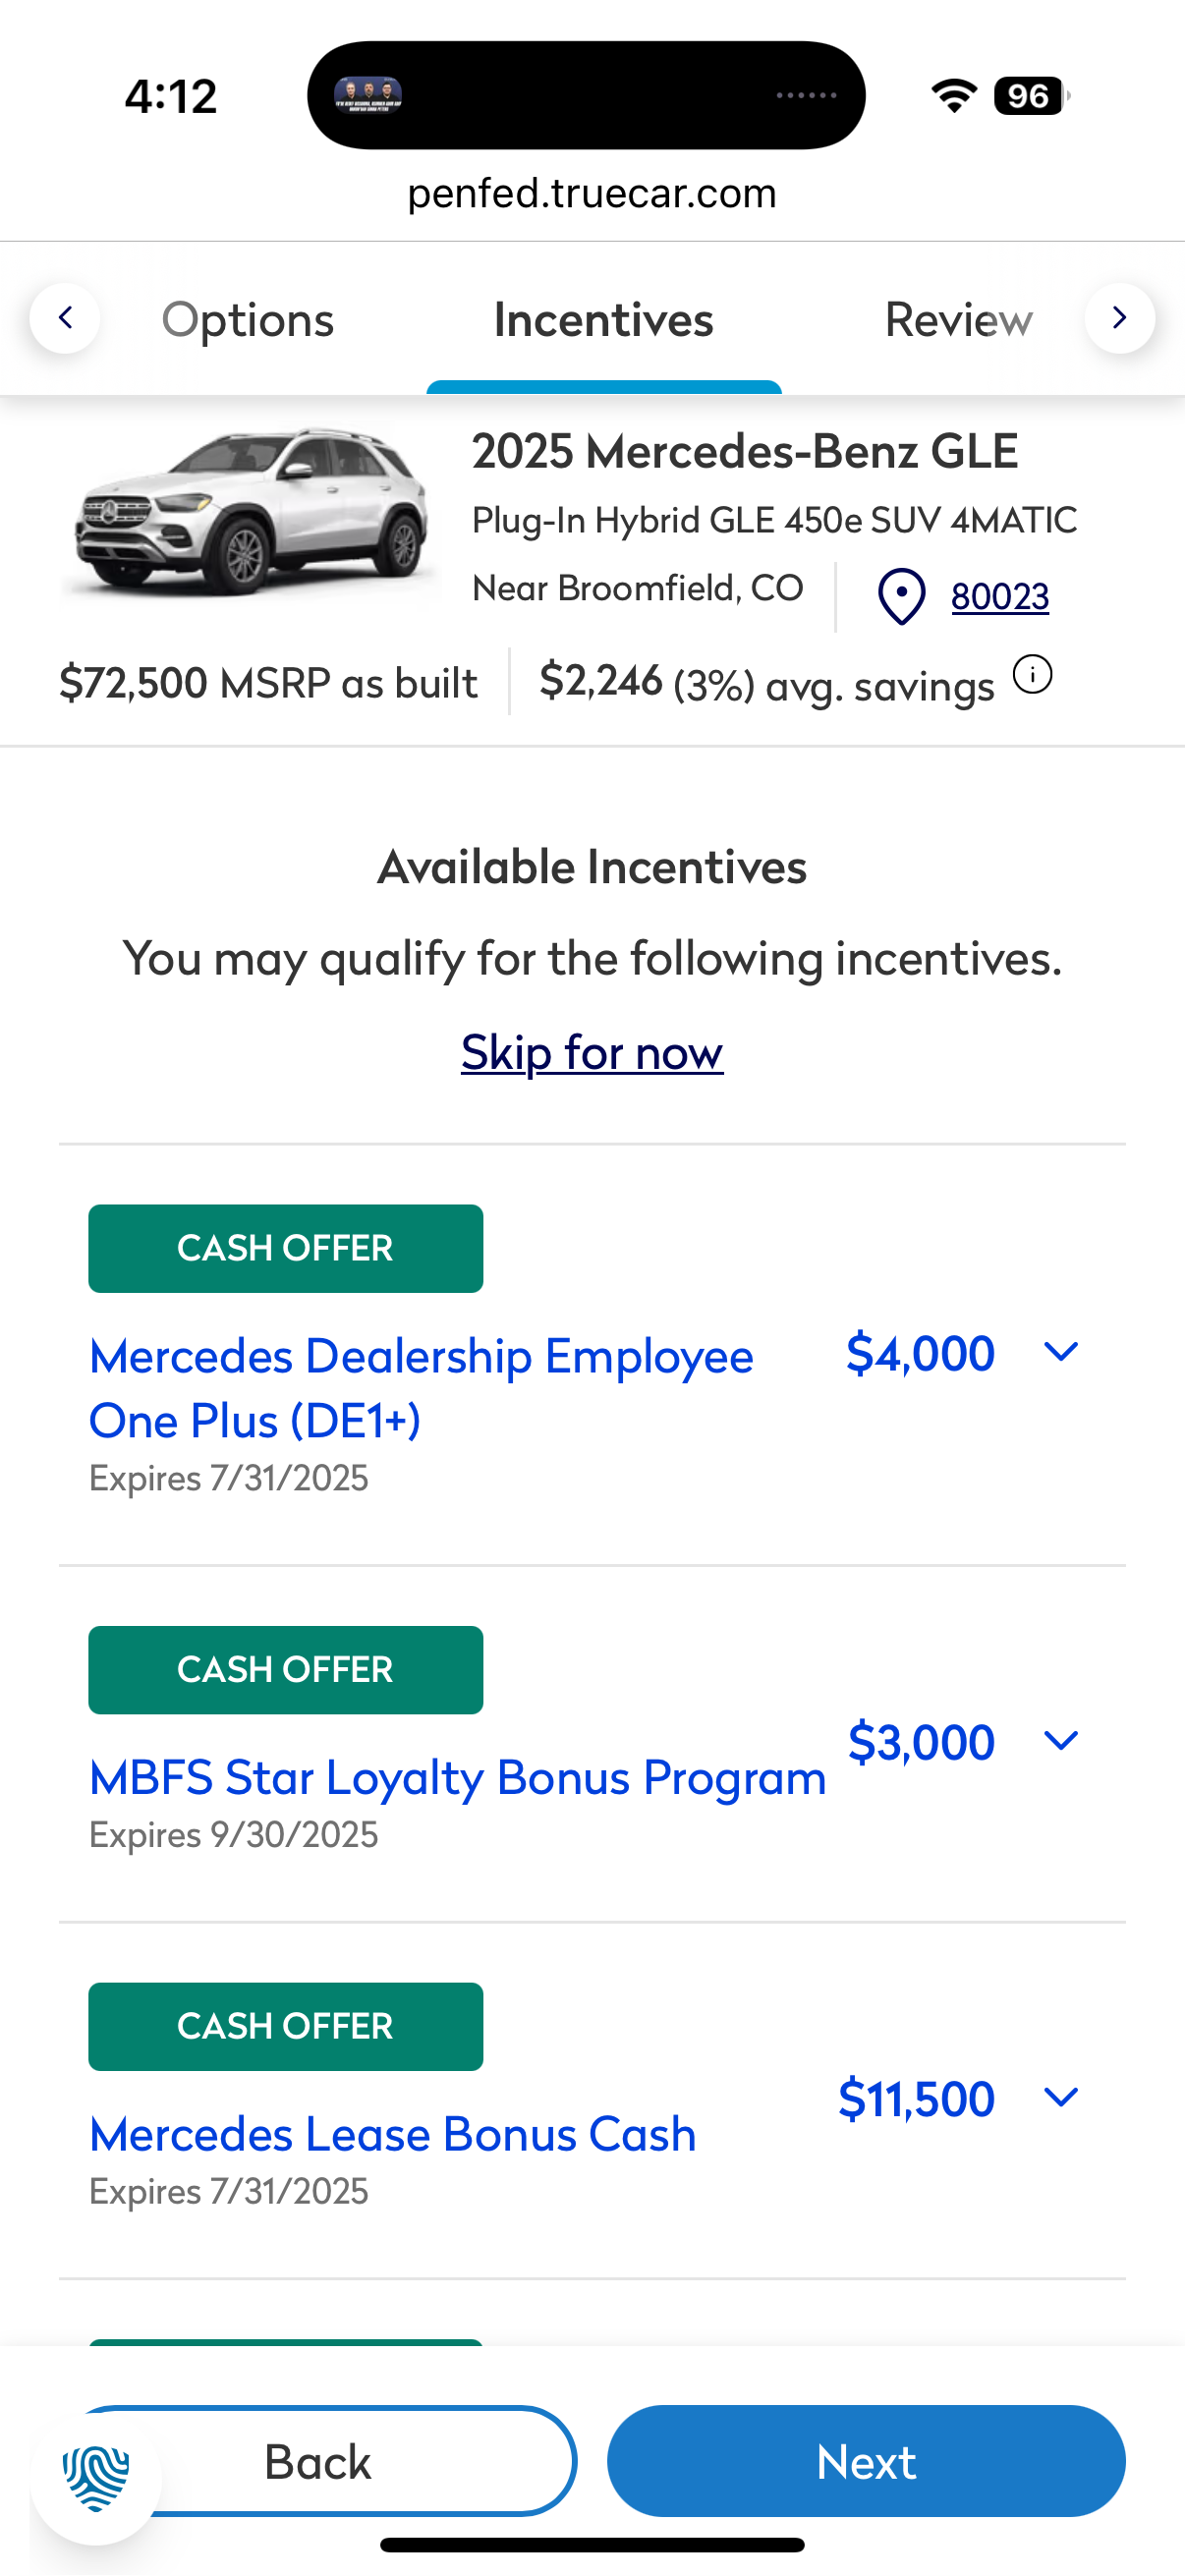1185x2576 pixels.
Task: Open the Dynamic Island live activity thumbnail
Action: click(368, 96)
